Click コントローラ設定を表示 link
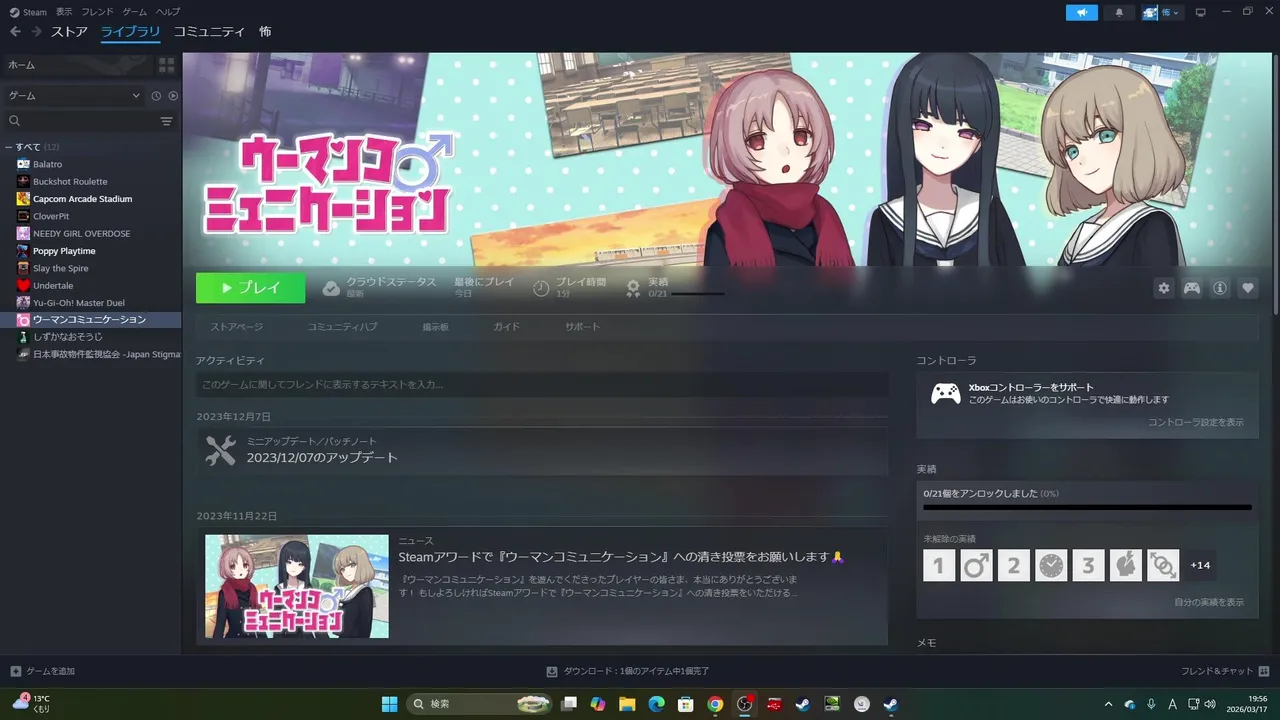Image resolution: width=1280 pixels, height=720 pixels. (1196, 422)
